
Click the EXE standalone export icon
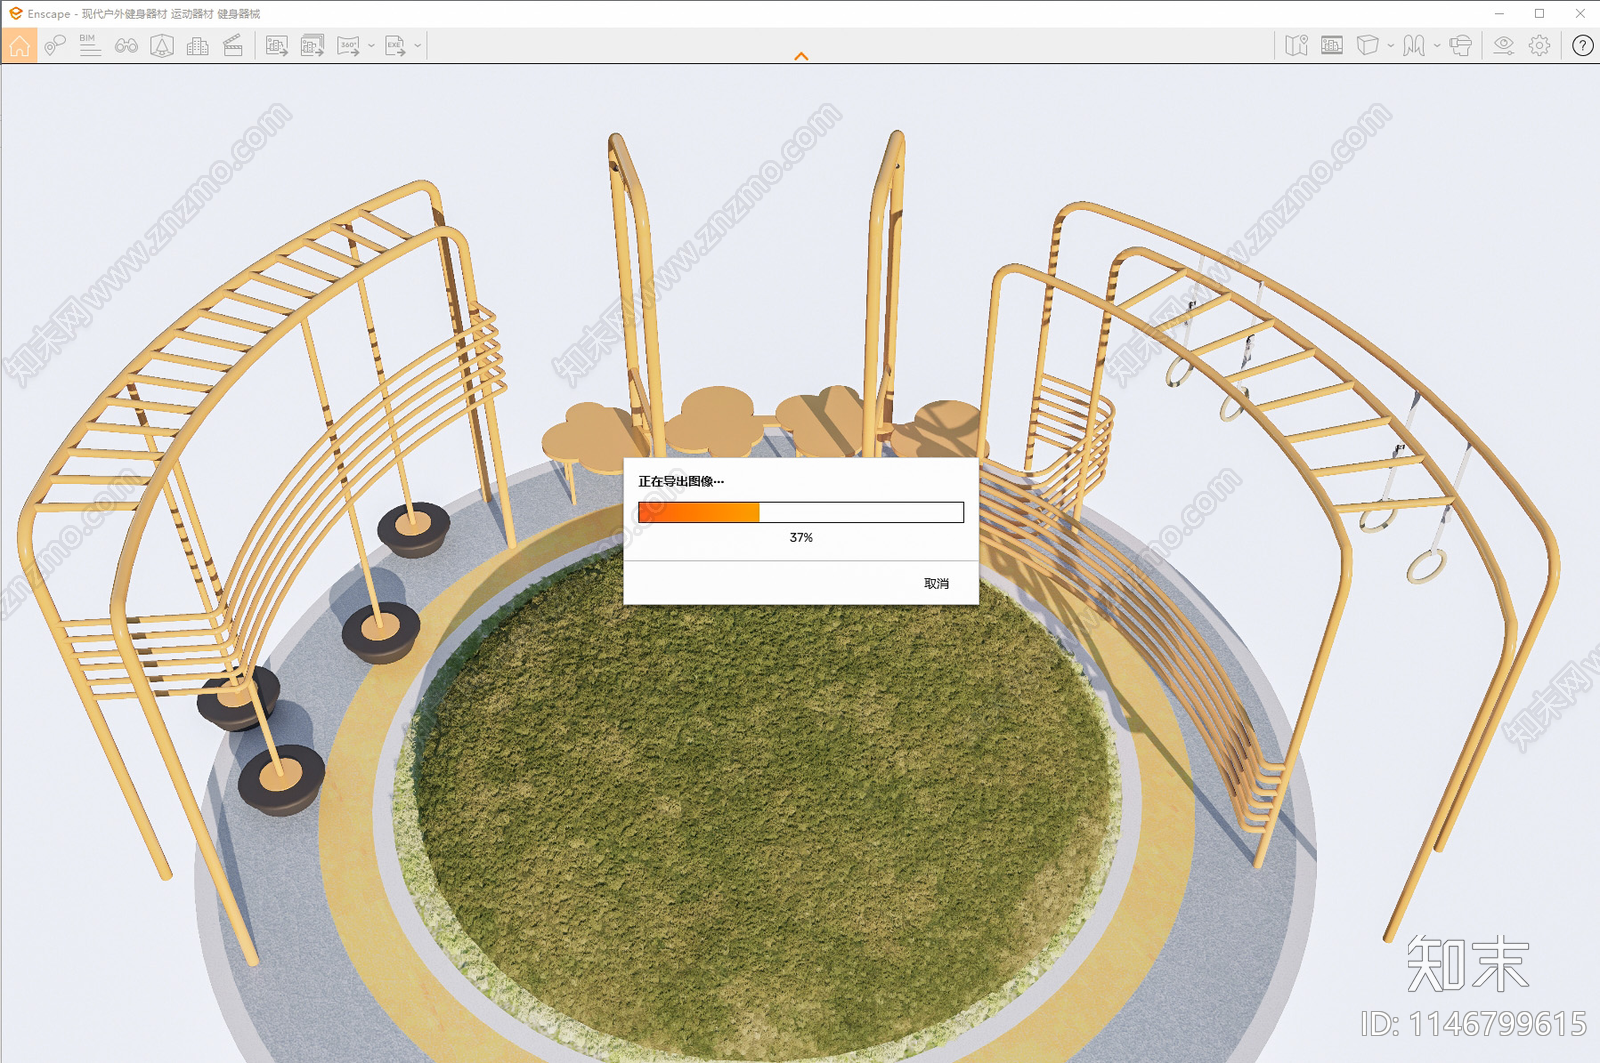click(396, 45)
